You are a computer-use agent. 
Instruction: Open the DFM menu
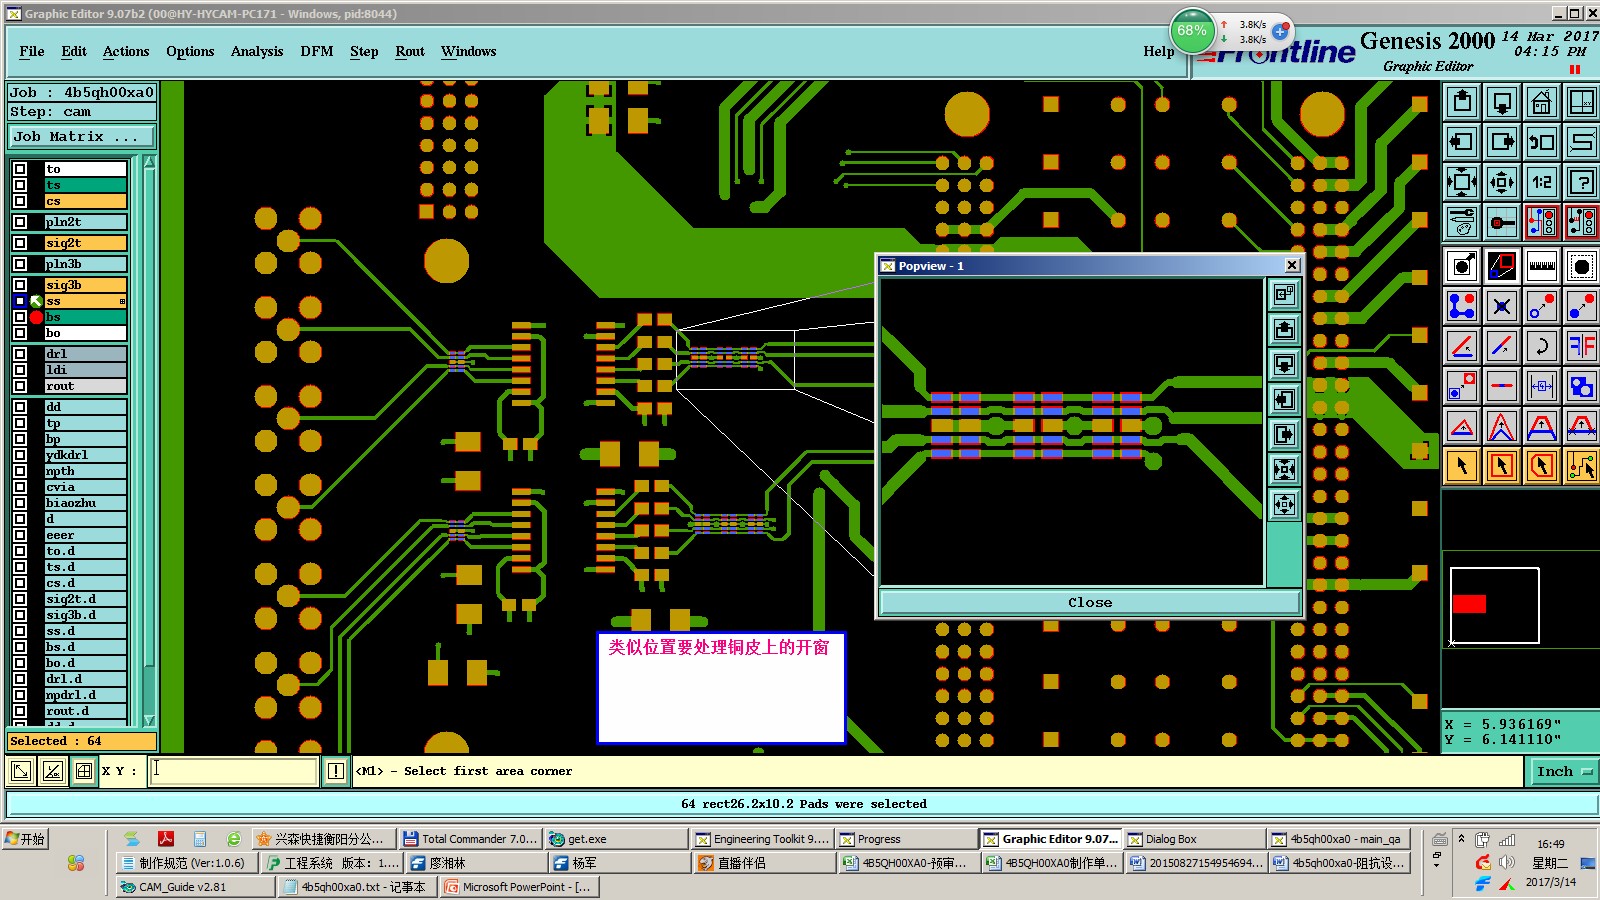click(317, 51)
